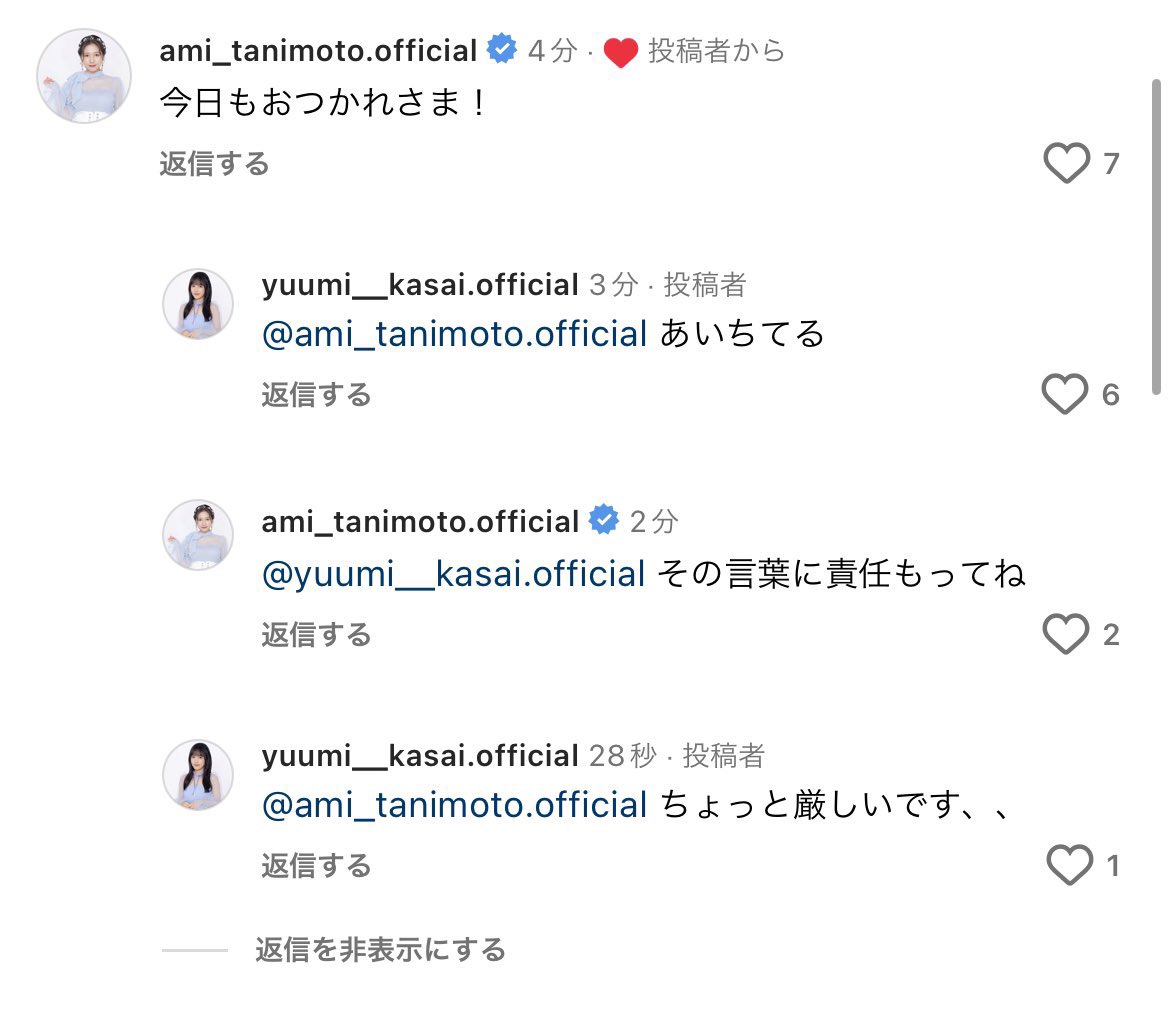1170x1019 pixels.
Task: Open ami_tanimoto.official username on top comment
Action: click(319, 51)
